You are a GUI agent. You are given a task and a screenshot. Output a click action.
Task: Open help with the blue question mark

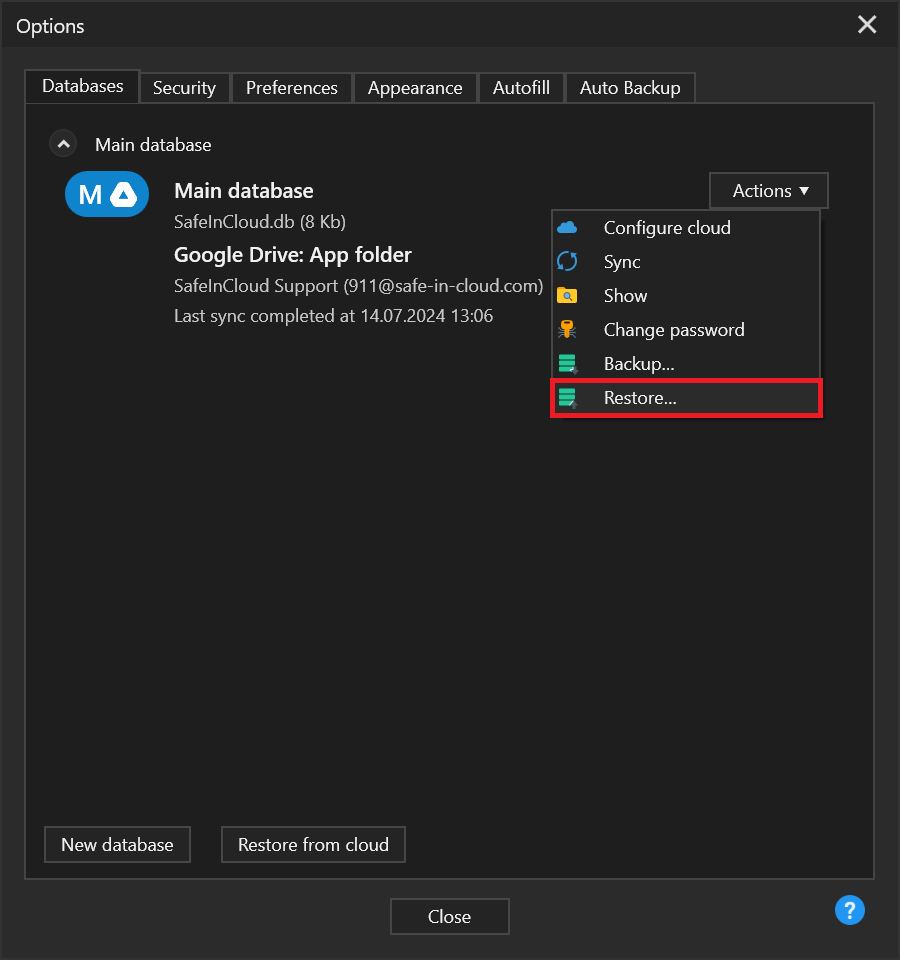pyautogui.click(x=850, y=910)
